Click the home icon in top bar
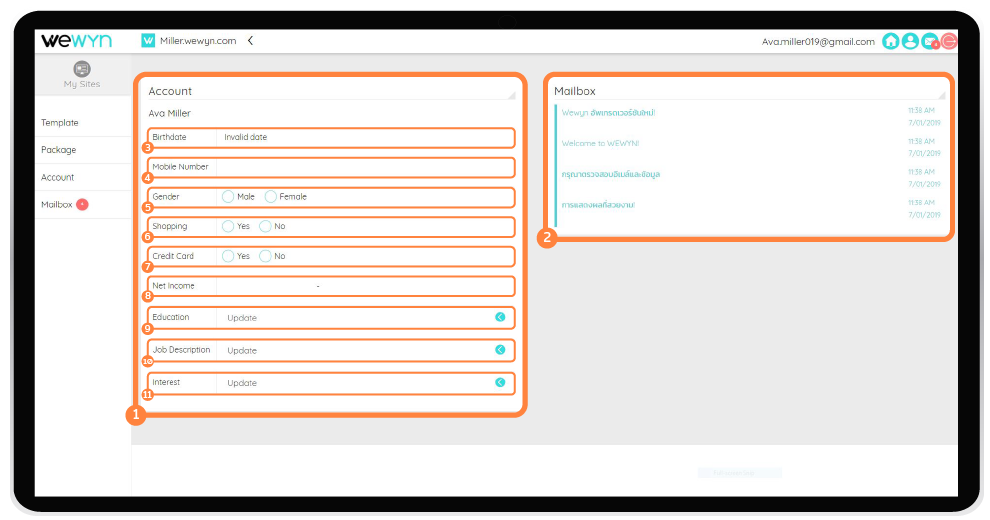990x520 pixels. click(890, 41)
